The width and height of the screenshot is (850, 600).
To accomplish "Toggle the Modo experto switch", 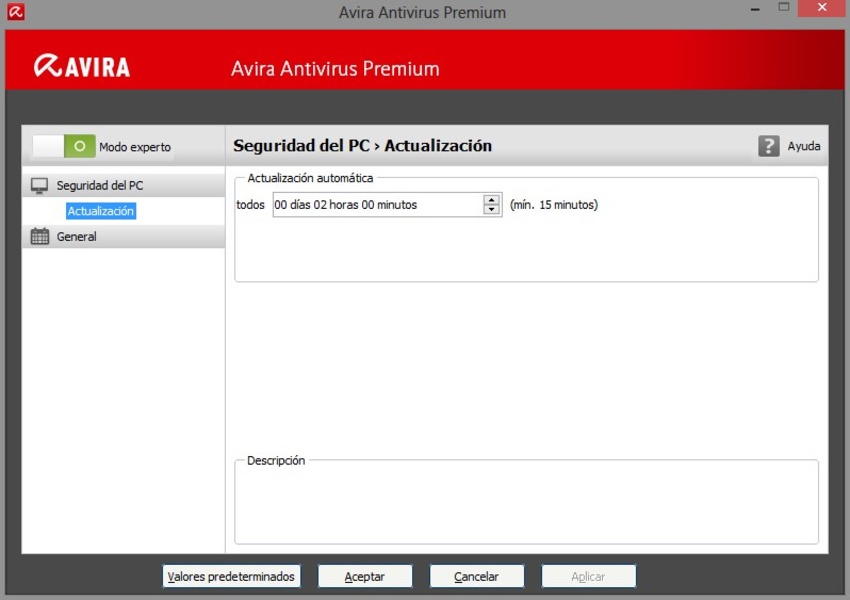I will (64, 146).
